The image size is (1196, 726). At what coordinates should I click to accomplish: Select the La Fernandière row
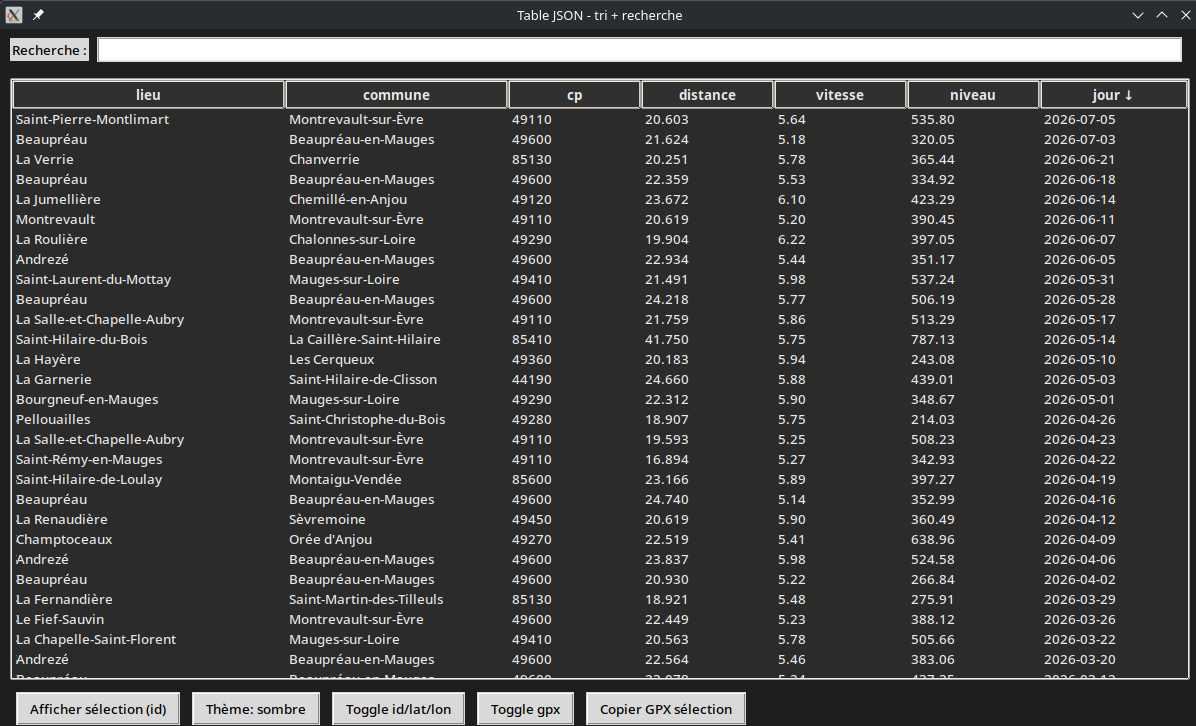point(600,599)
